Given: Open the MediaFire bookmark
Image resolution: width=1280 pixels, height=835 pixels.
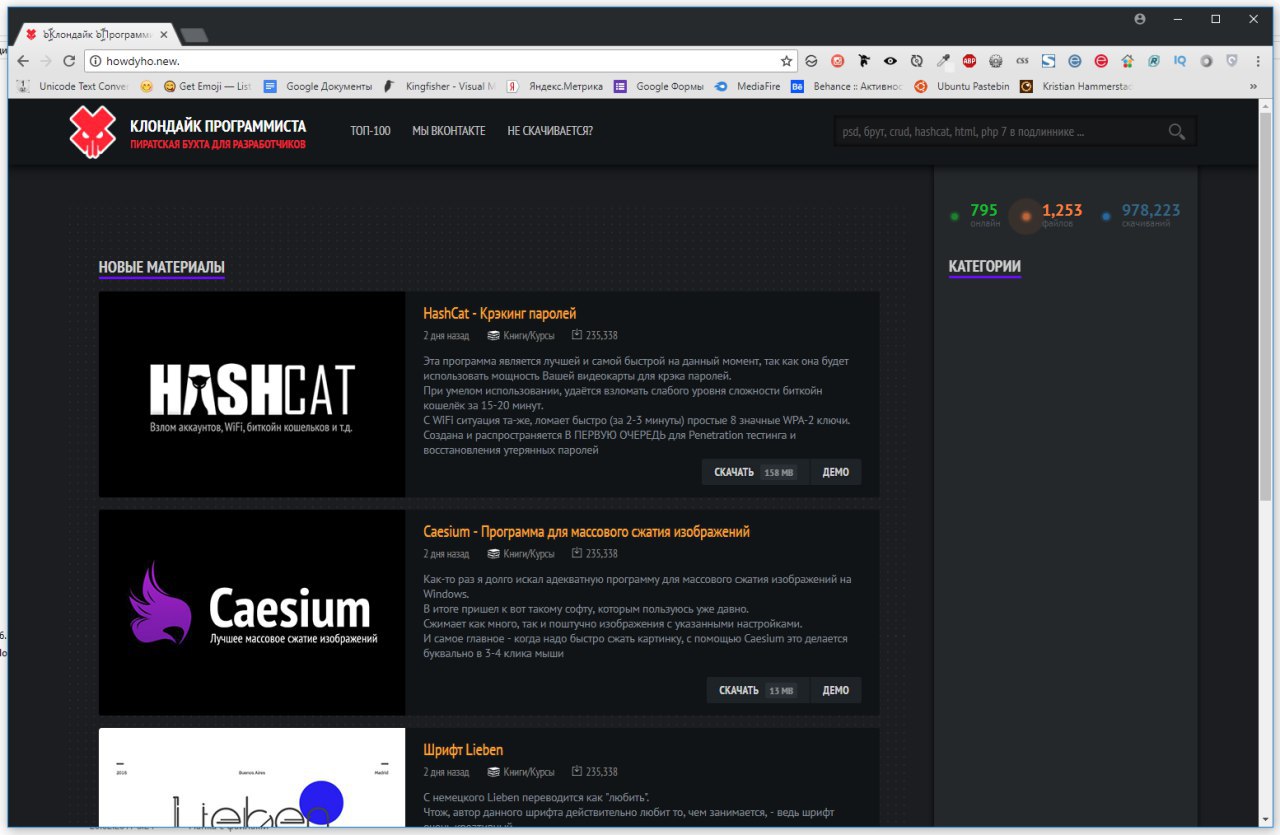Looking at the screenshot, I should [748, 87].
